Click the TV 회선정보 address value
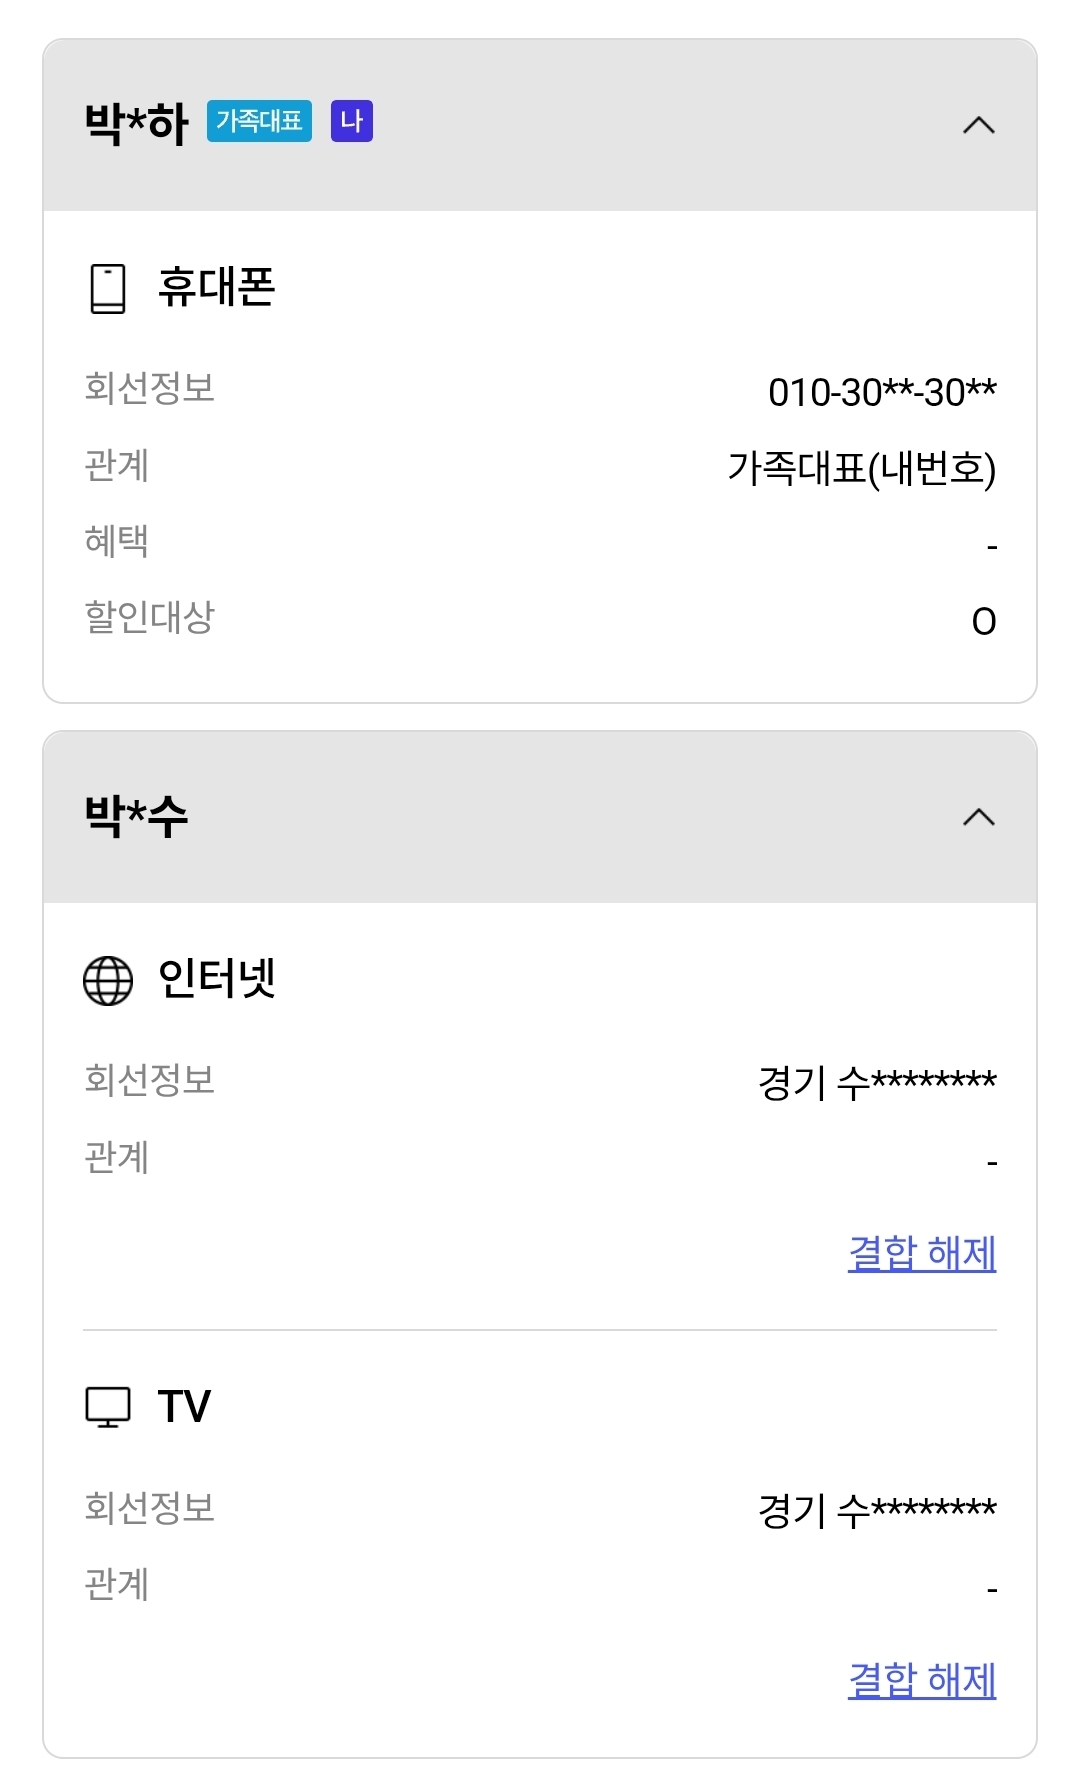This screenshot has height=1786, width=1080. point(877,1510)
